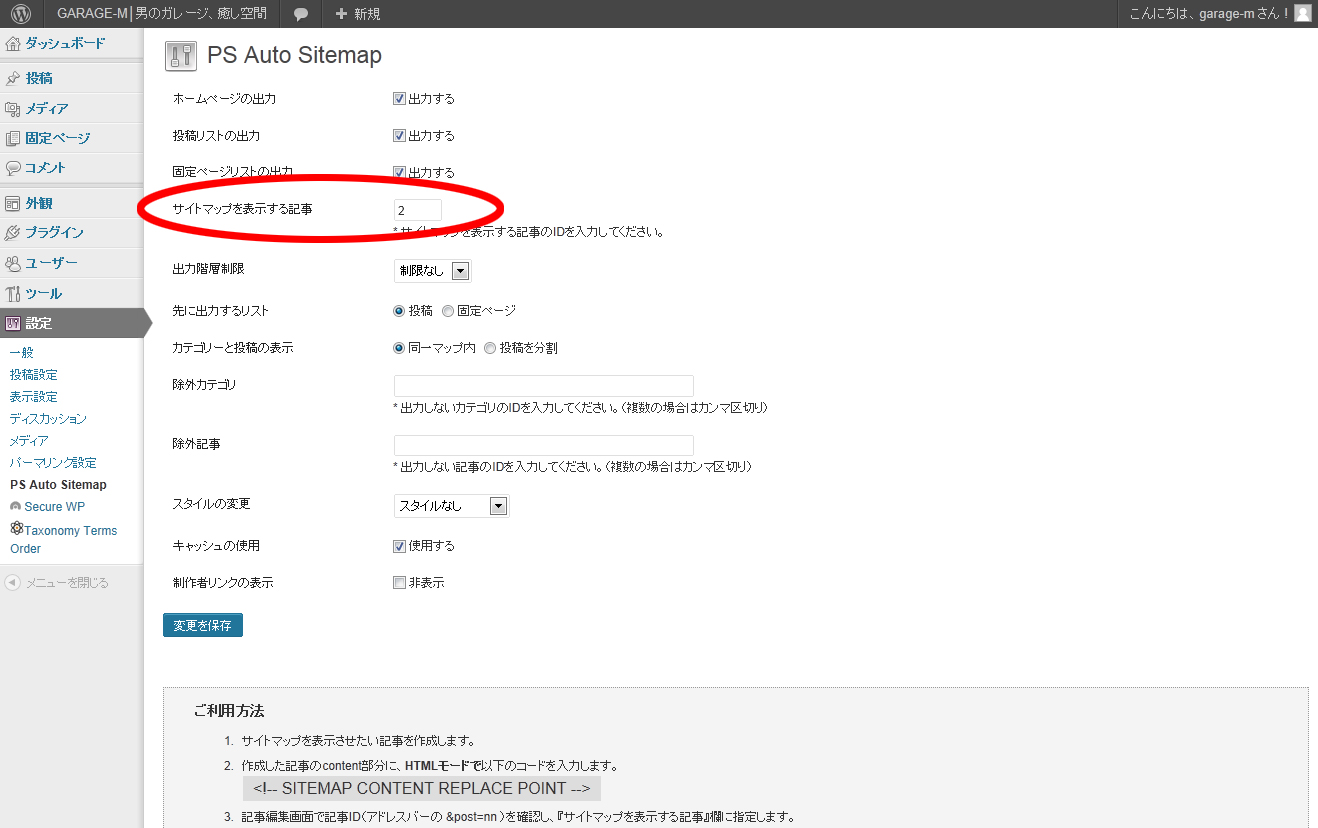Open ツール menu item
Image resolution: width=1318 pixels, height=828 pixels.
point(43,293)
